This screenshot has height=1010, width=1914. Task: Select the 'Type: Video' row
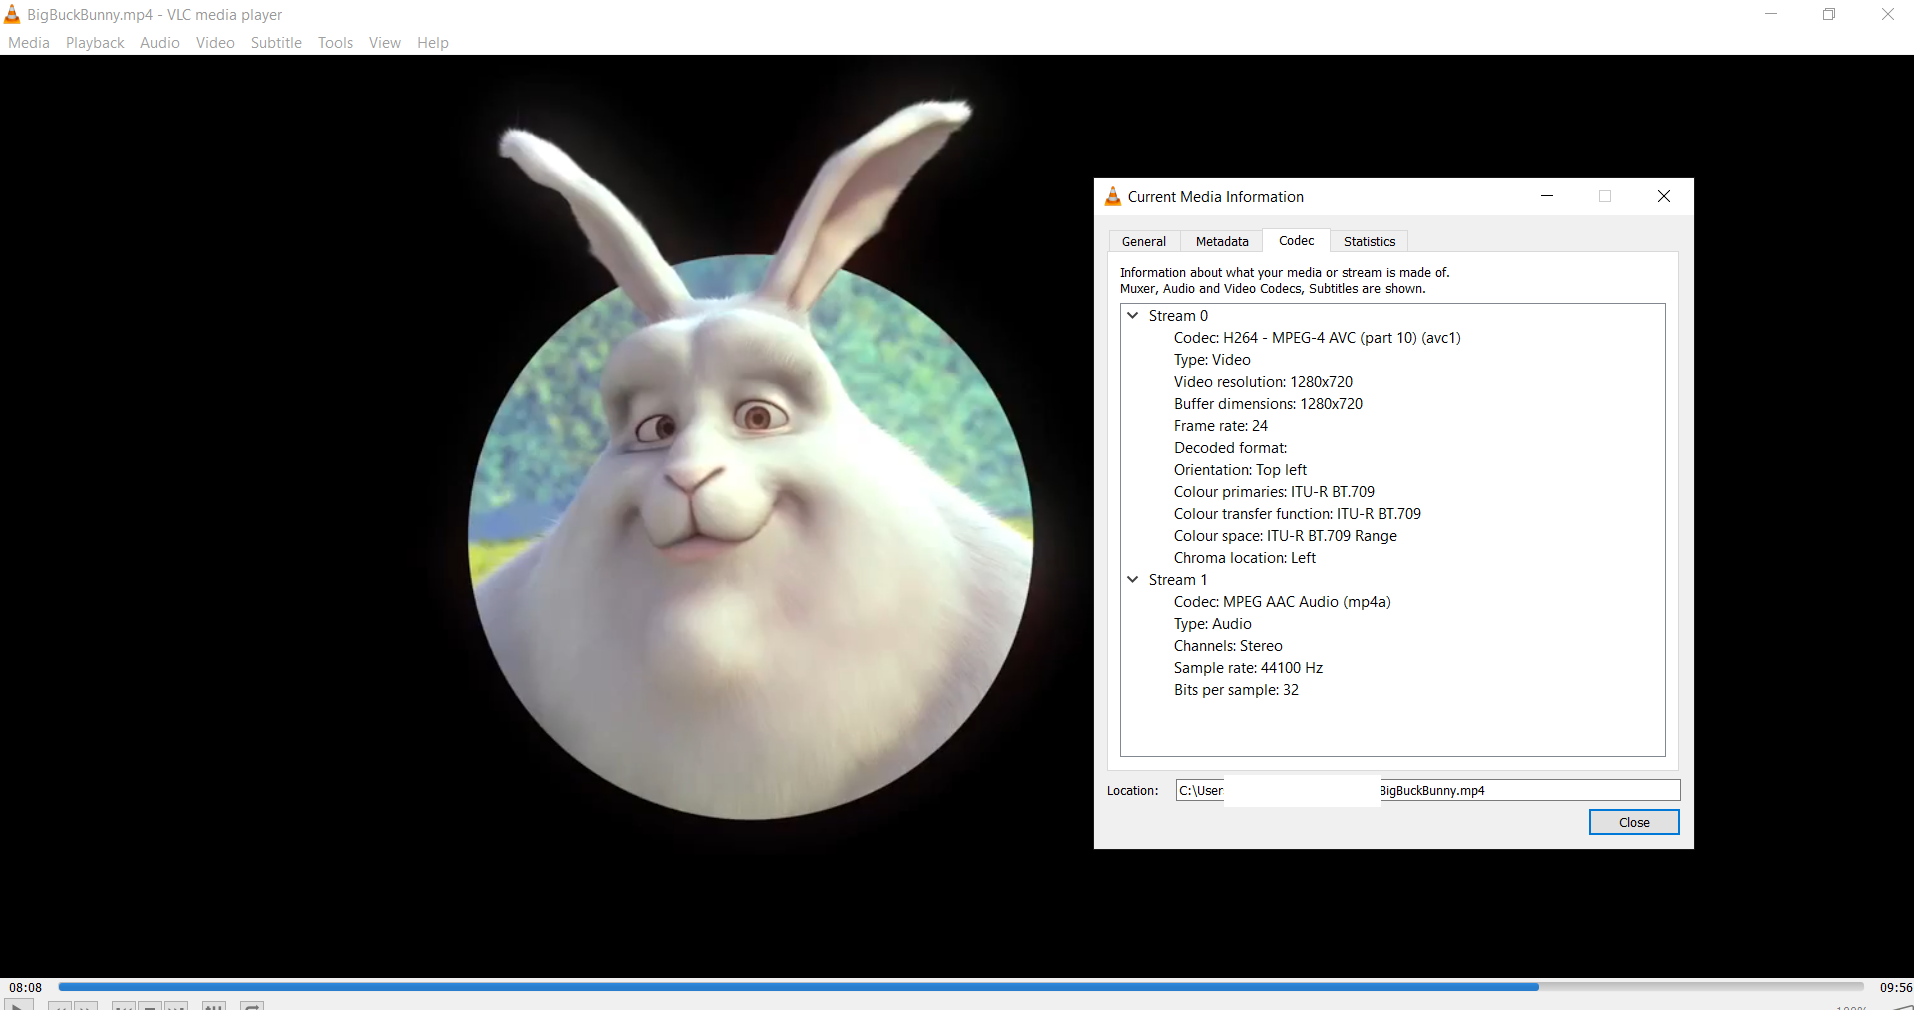point(1212,360)
